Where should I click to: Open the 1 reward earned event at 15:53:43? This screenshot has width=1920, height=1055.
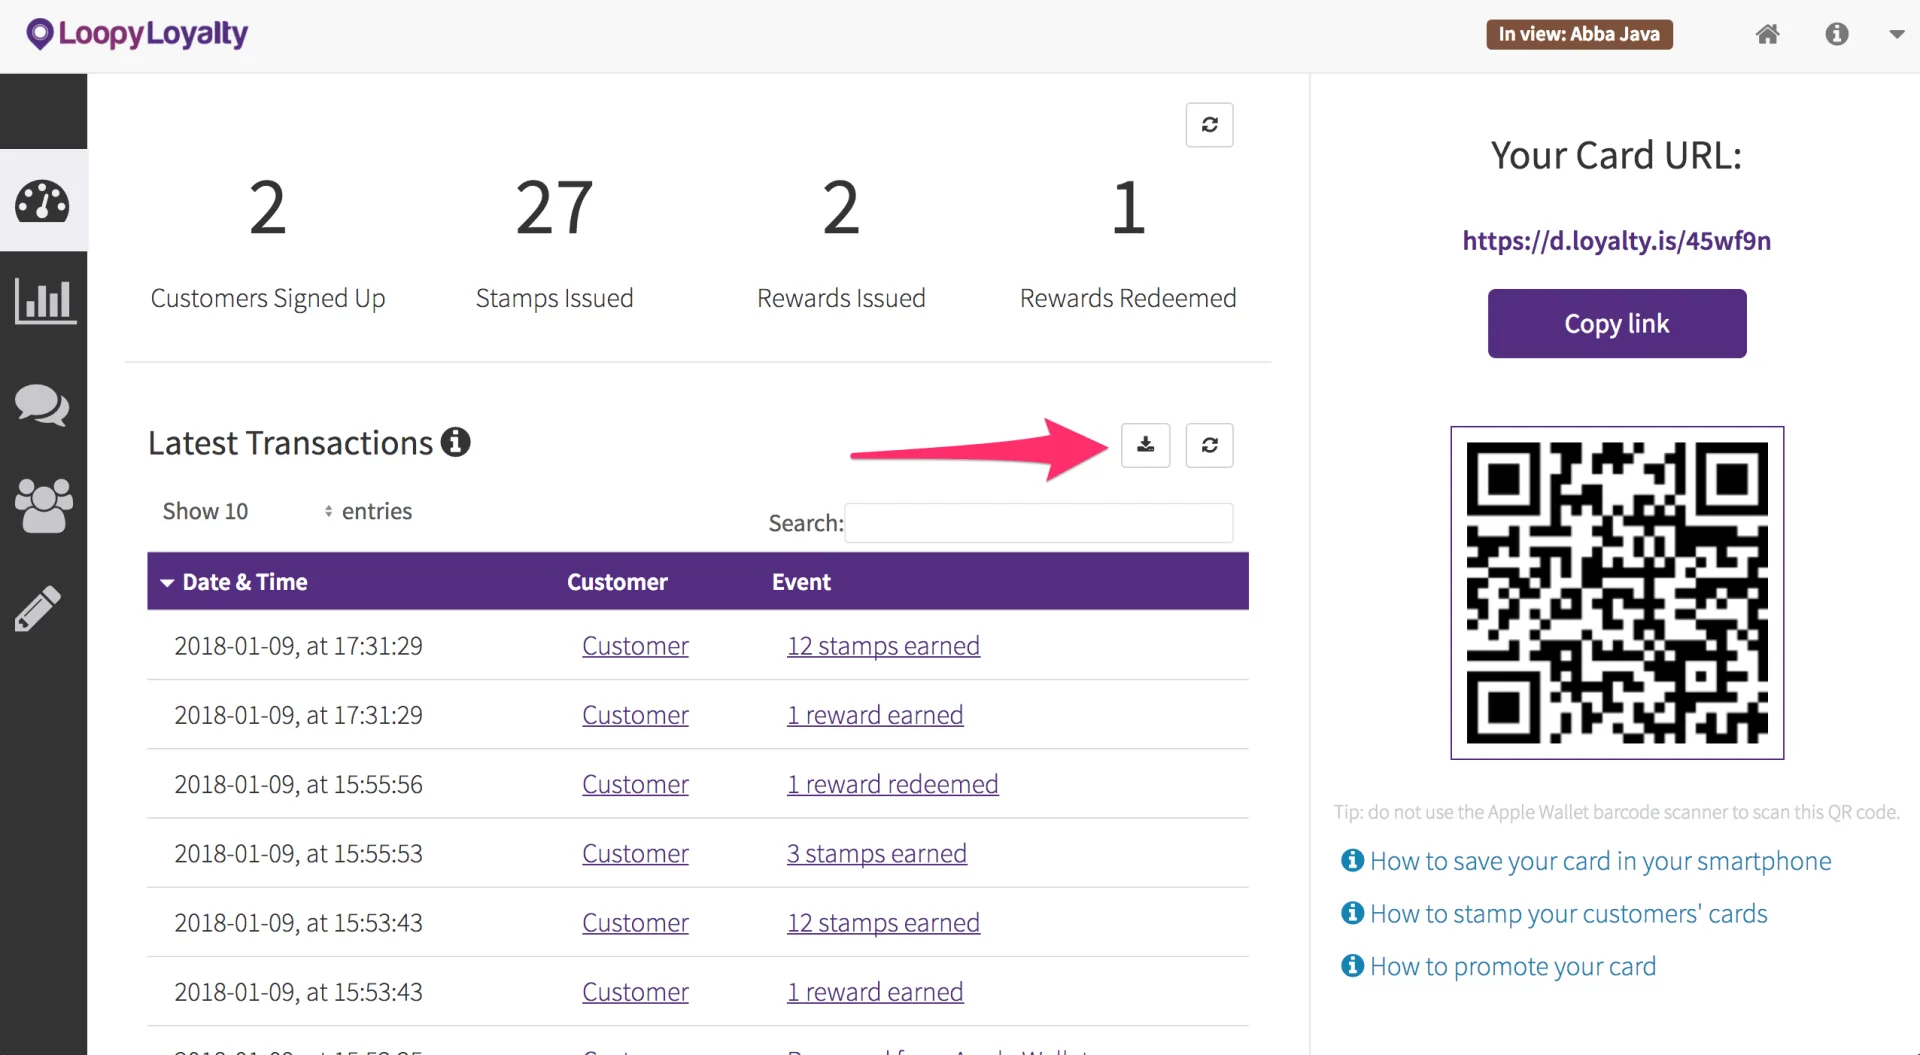click(x=875, y=992)
